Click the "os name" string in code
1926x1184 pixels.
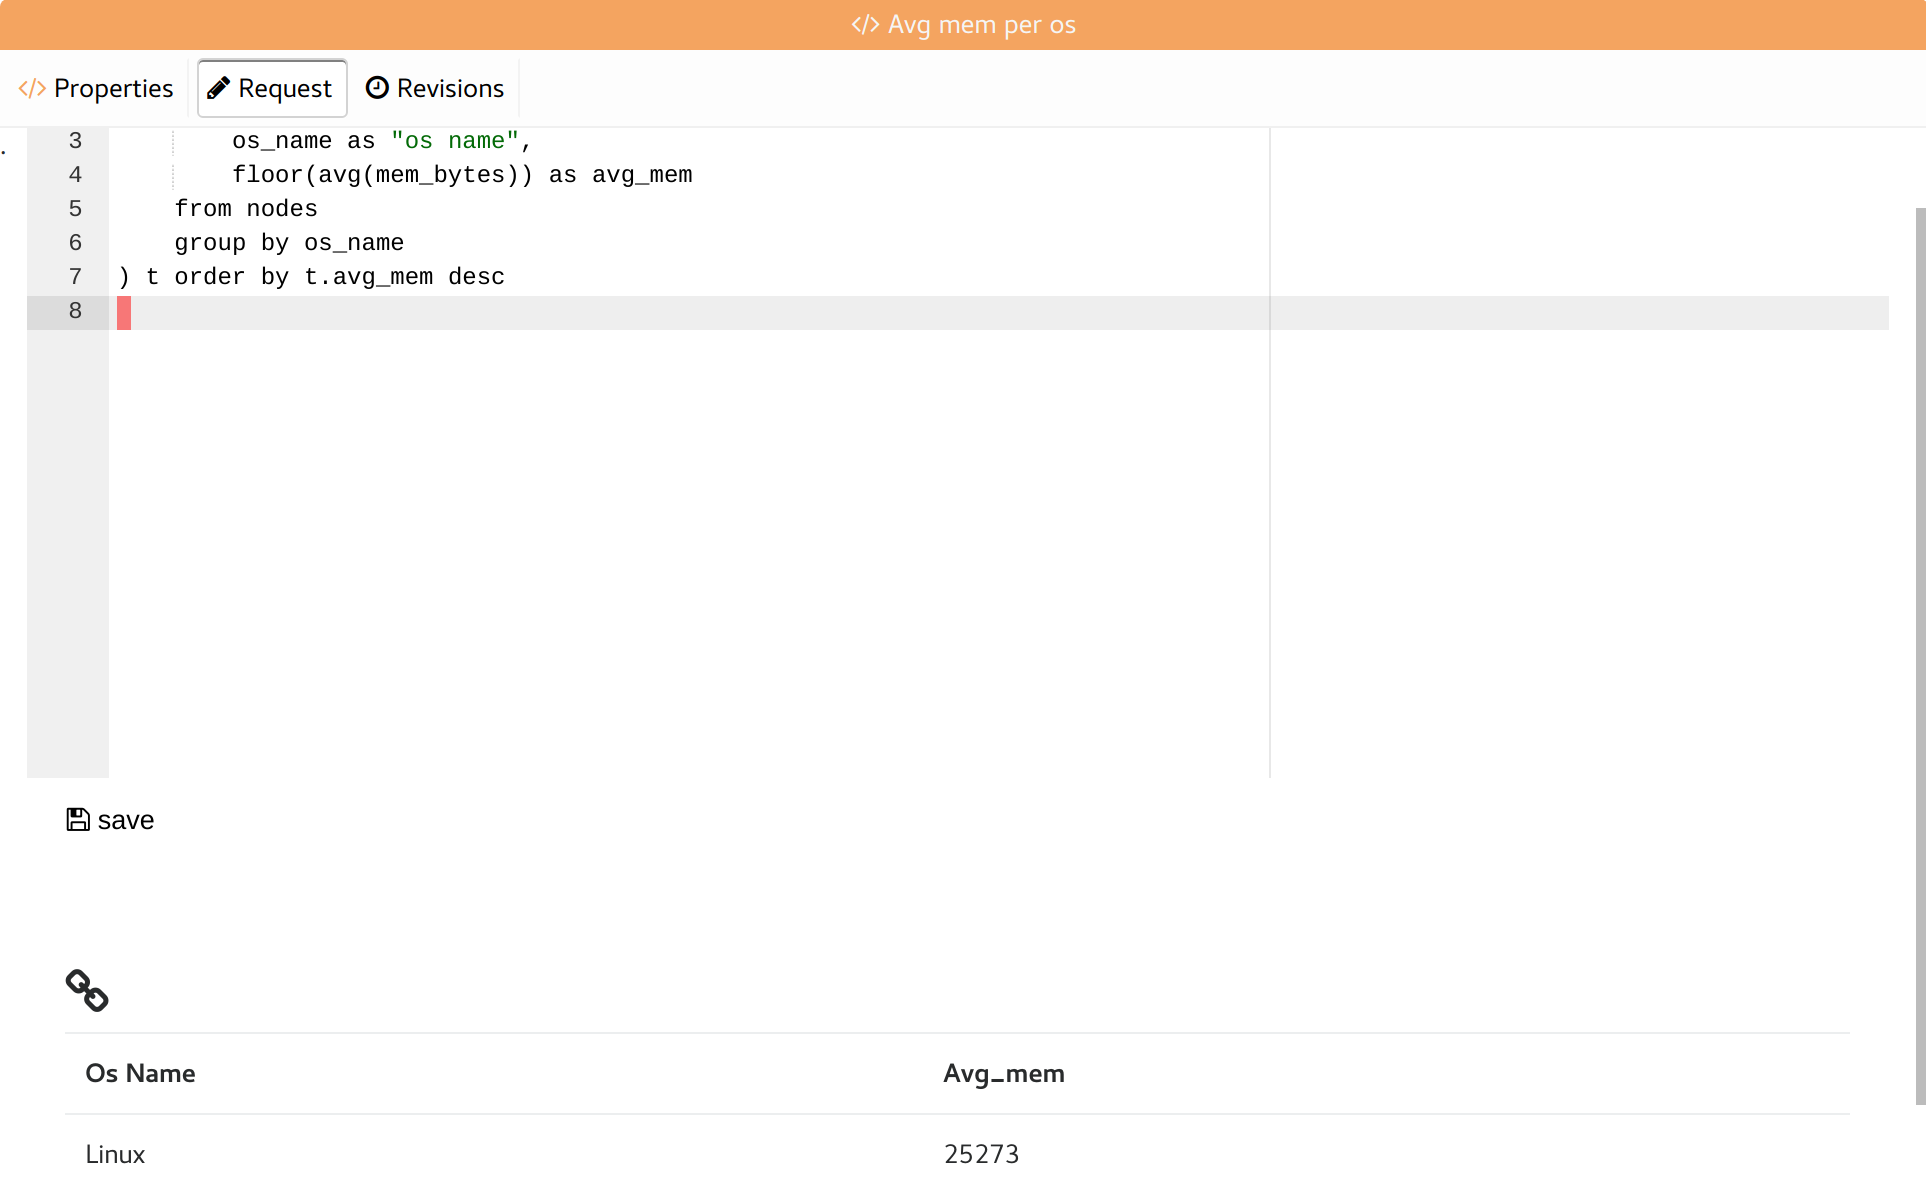coord(455,141)
